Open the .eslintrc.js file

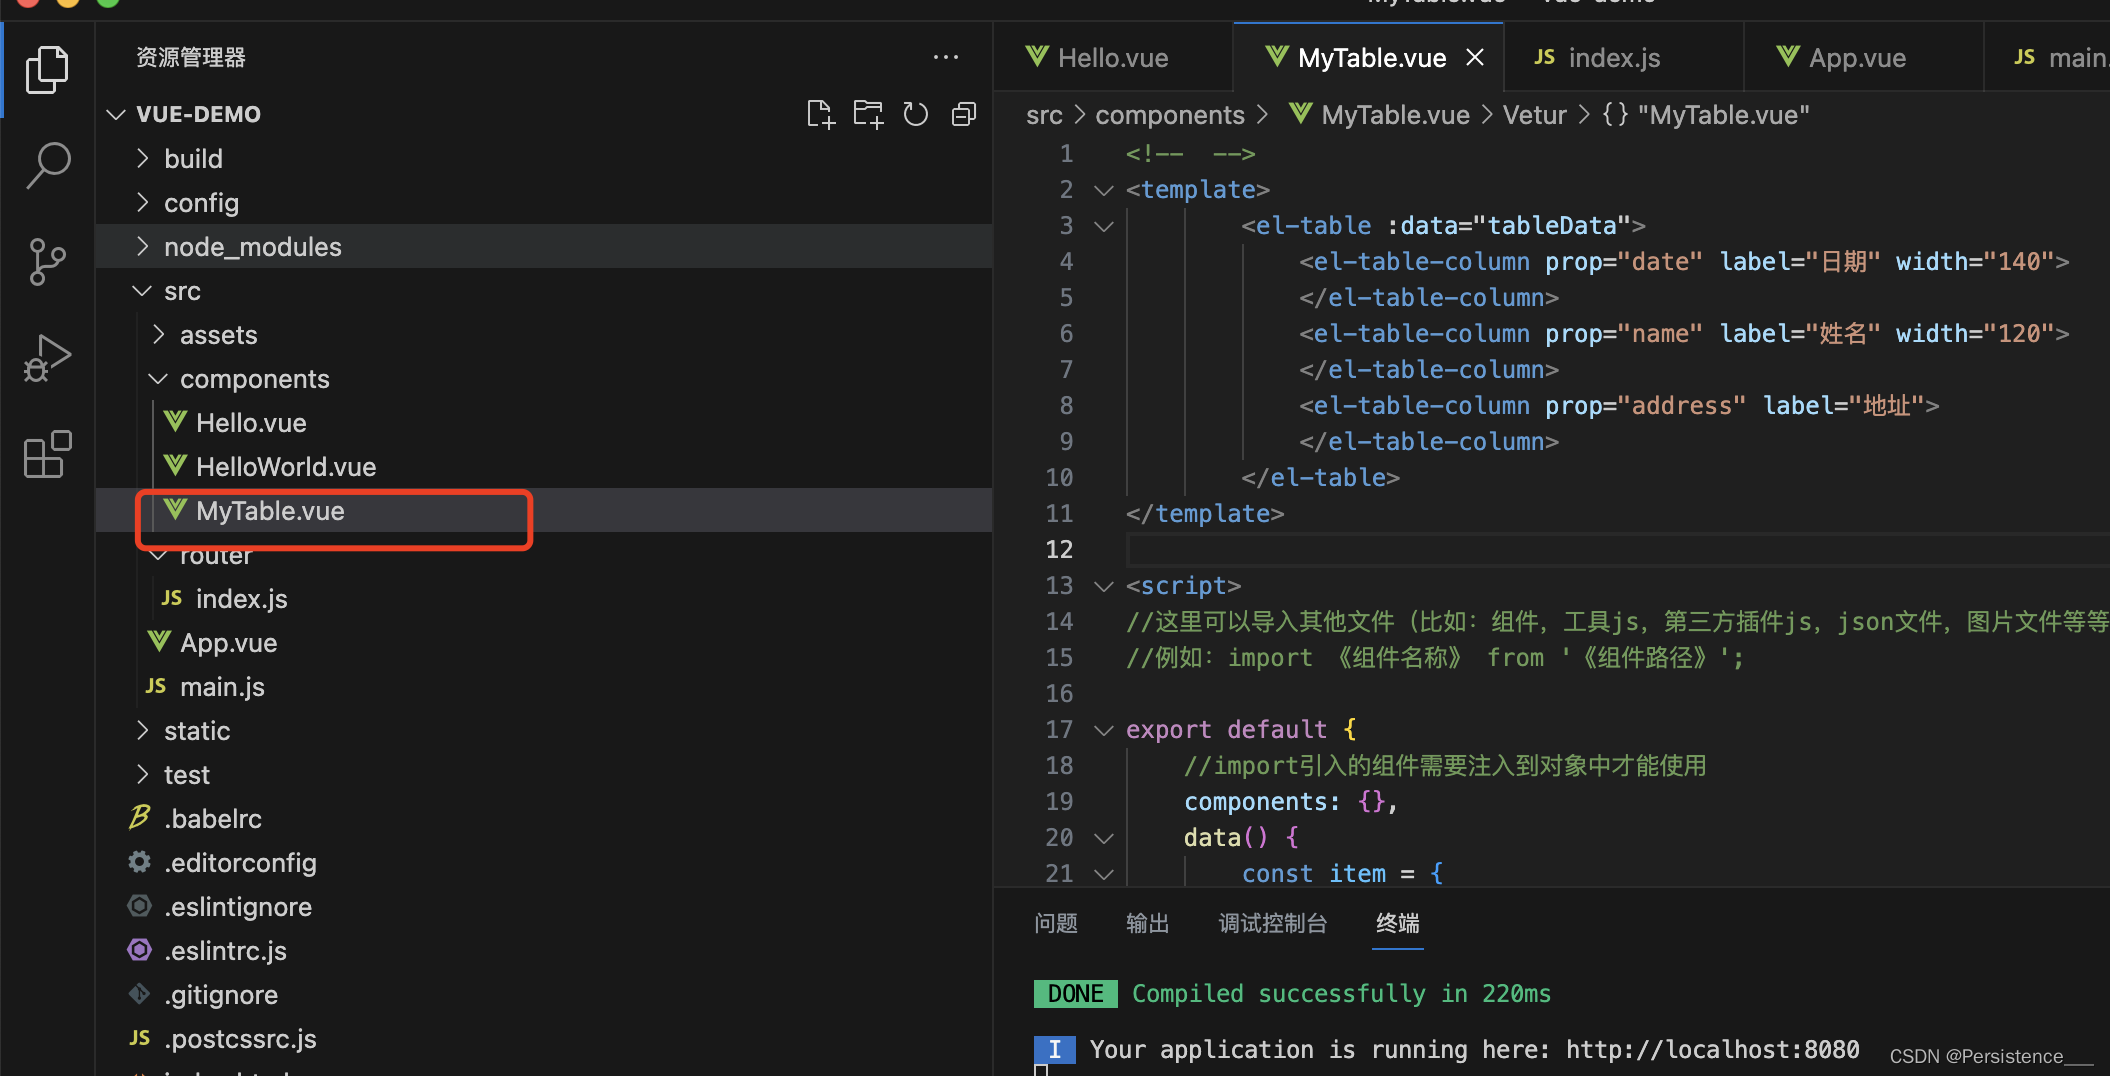(544, 950)
